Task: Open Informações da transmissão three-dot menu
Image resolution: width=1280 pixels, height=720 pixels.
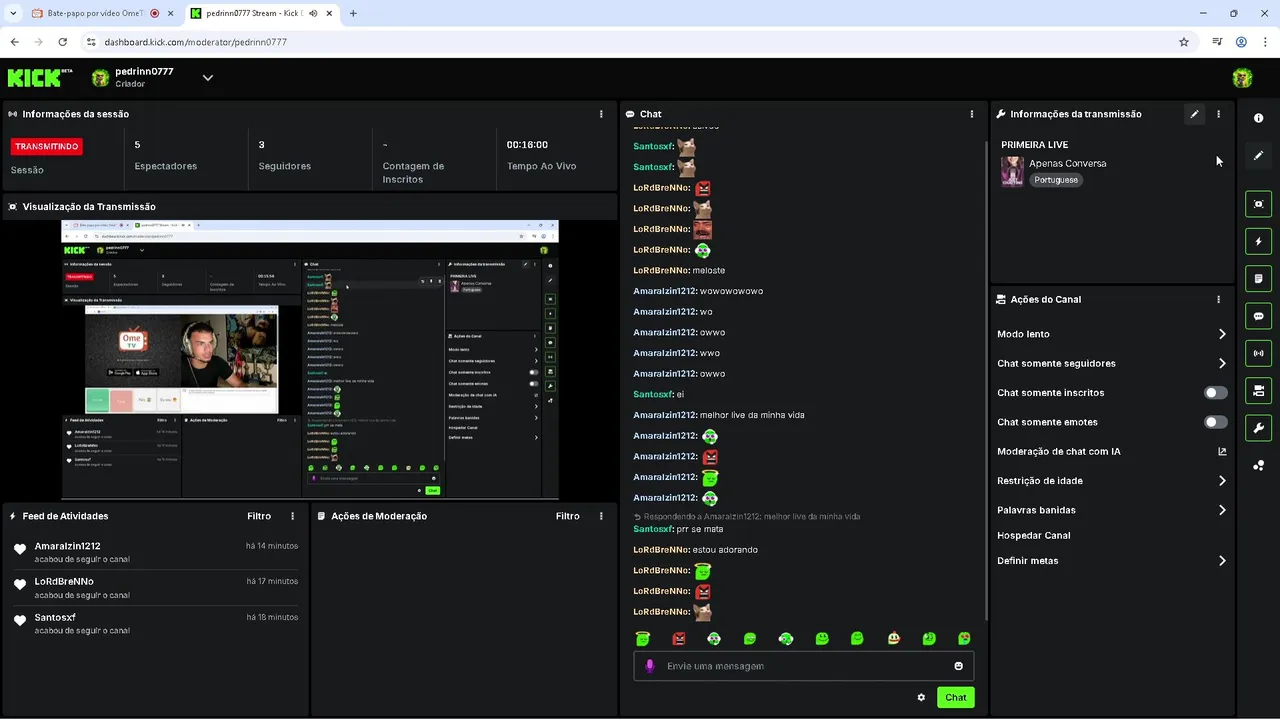Action: (1218, 114)
